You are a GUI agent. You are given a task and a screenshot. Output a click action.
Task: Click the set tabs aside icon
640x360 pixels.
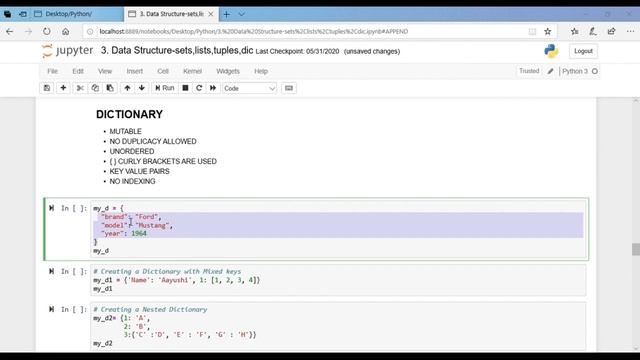tap(23, 14)
